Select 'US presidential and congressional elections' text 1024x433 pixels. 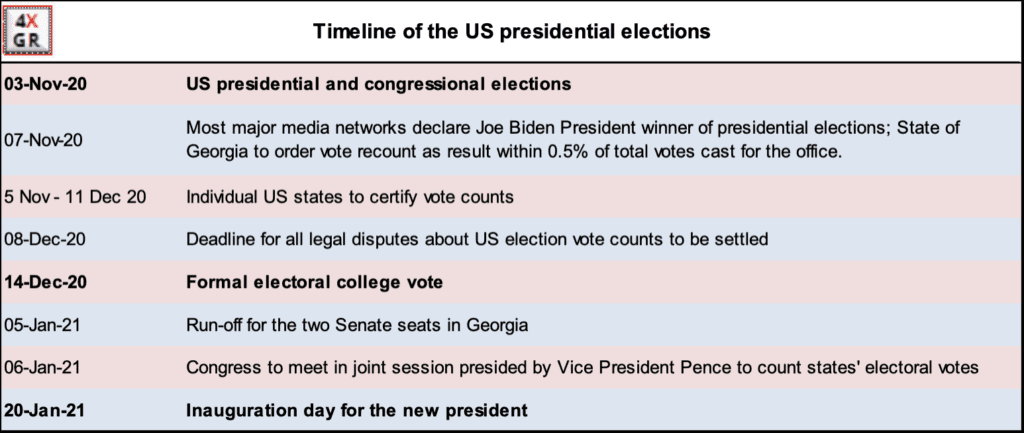pyautogui.click(x=378, y=84)
